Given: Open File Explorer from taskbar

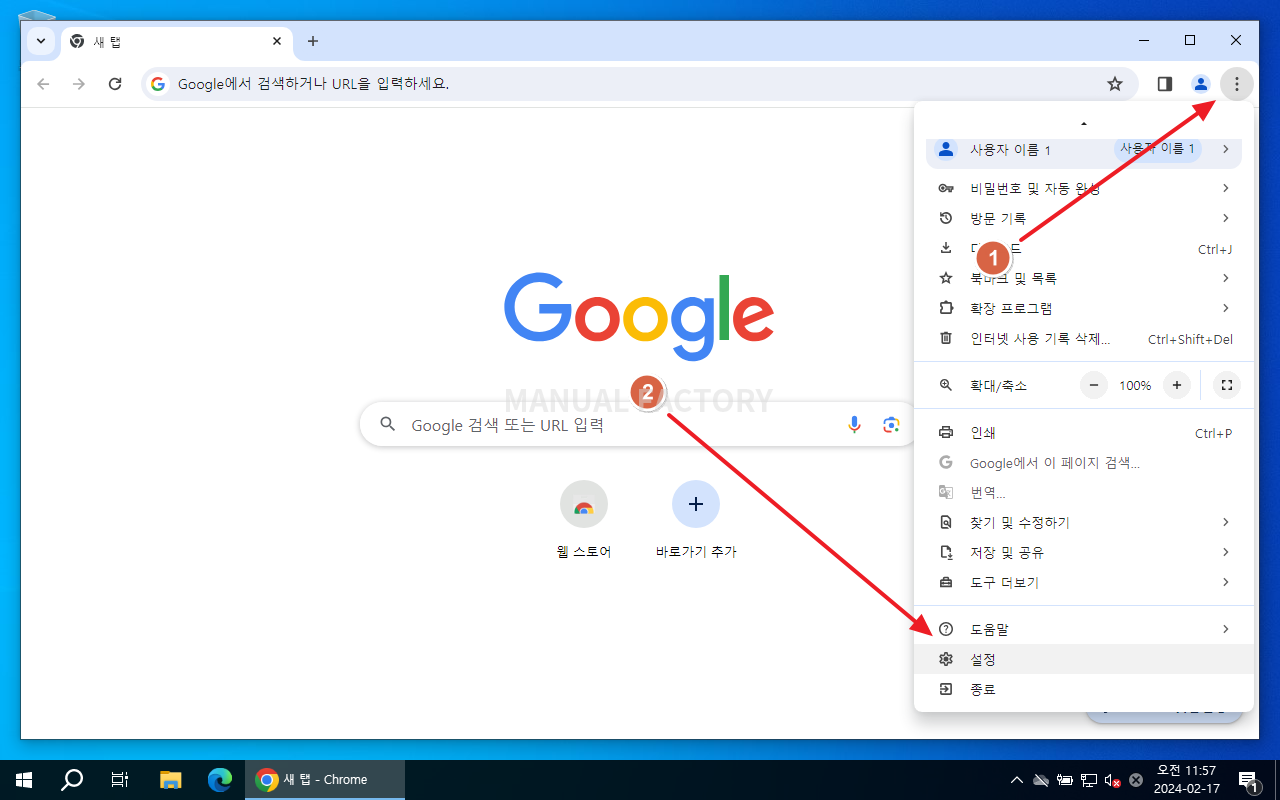Looking at the screenshot, I should pyautogui.click(x=171, y=780).
